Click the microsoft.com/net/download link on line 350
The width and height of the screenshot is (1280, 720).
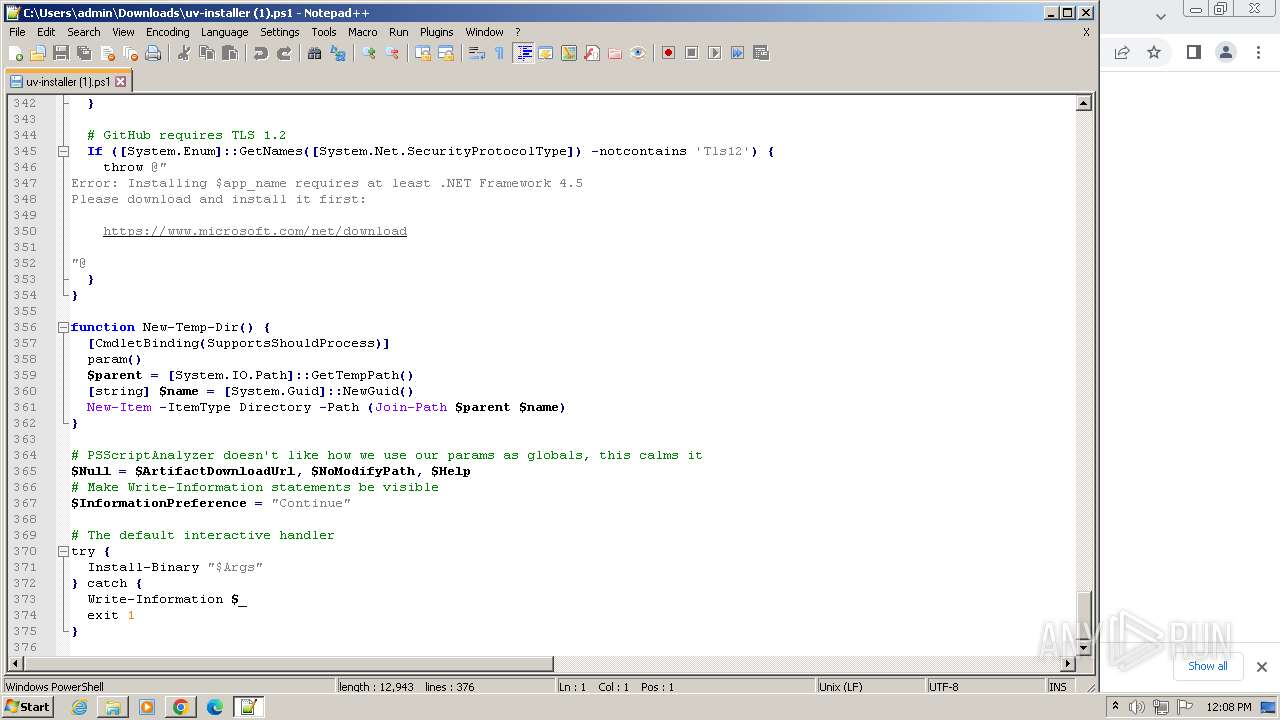[x=255, y=231]
